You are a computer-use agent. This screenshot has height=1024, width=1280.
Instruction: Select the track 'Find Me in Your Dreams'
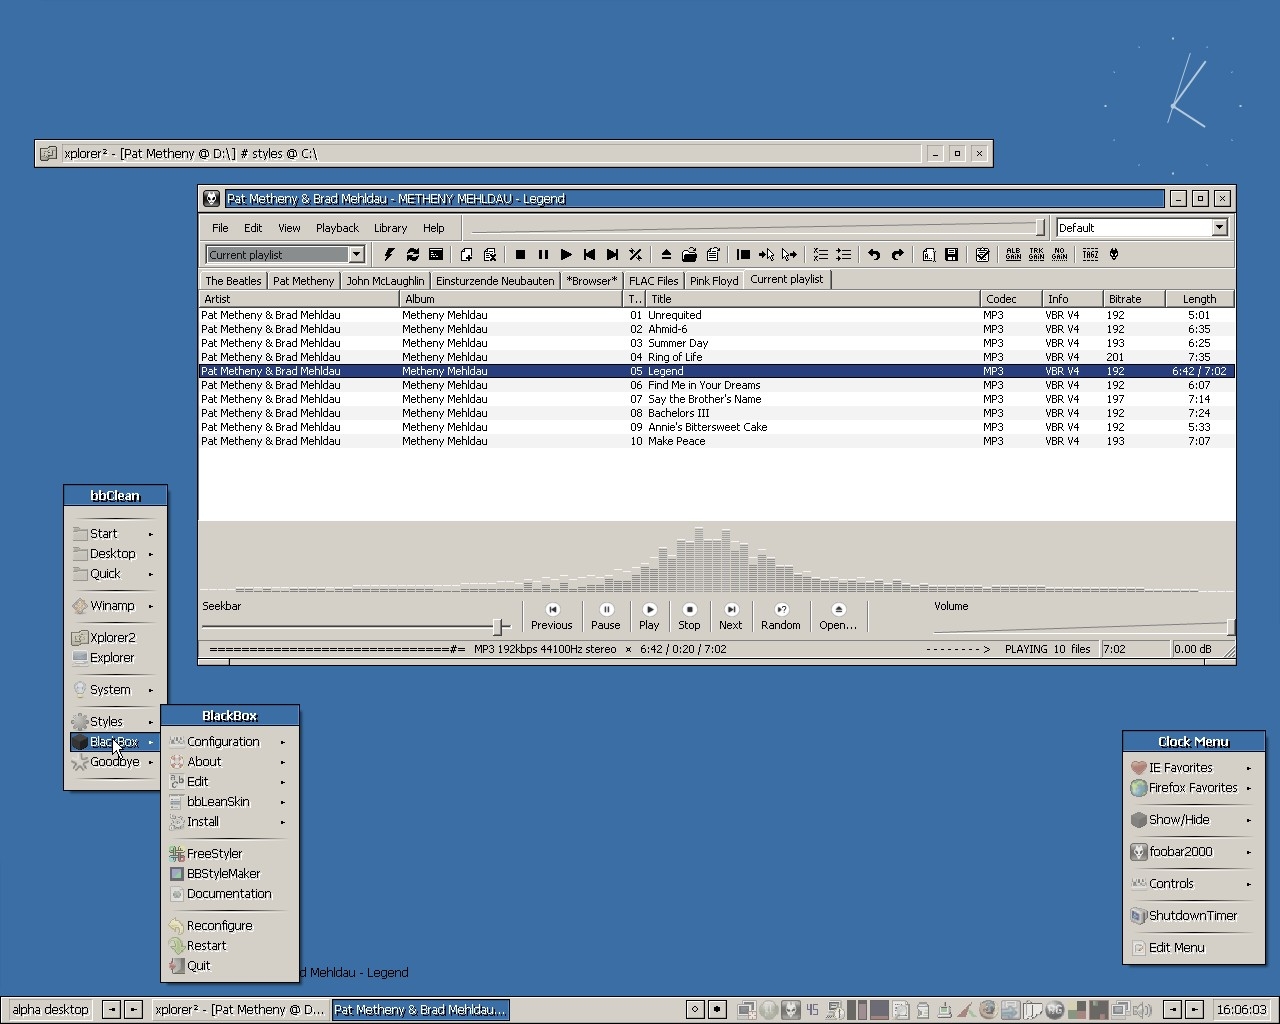(x=717, y=385)
